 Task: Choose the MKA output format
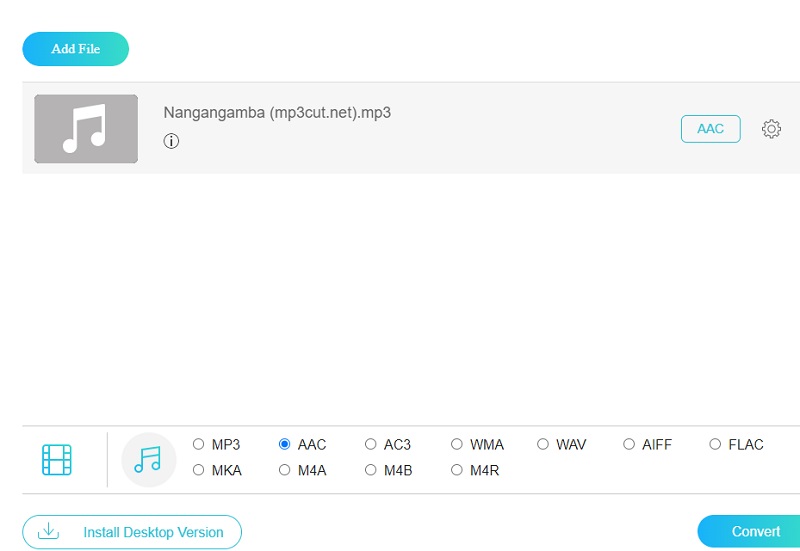click(x=199, y=470)
